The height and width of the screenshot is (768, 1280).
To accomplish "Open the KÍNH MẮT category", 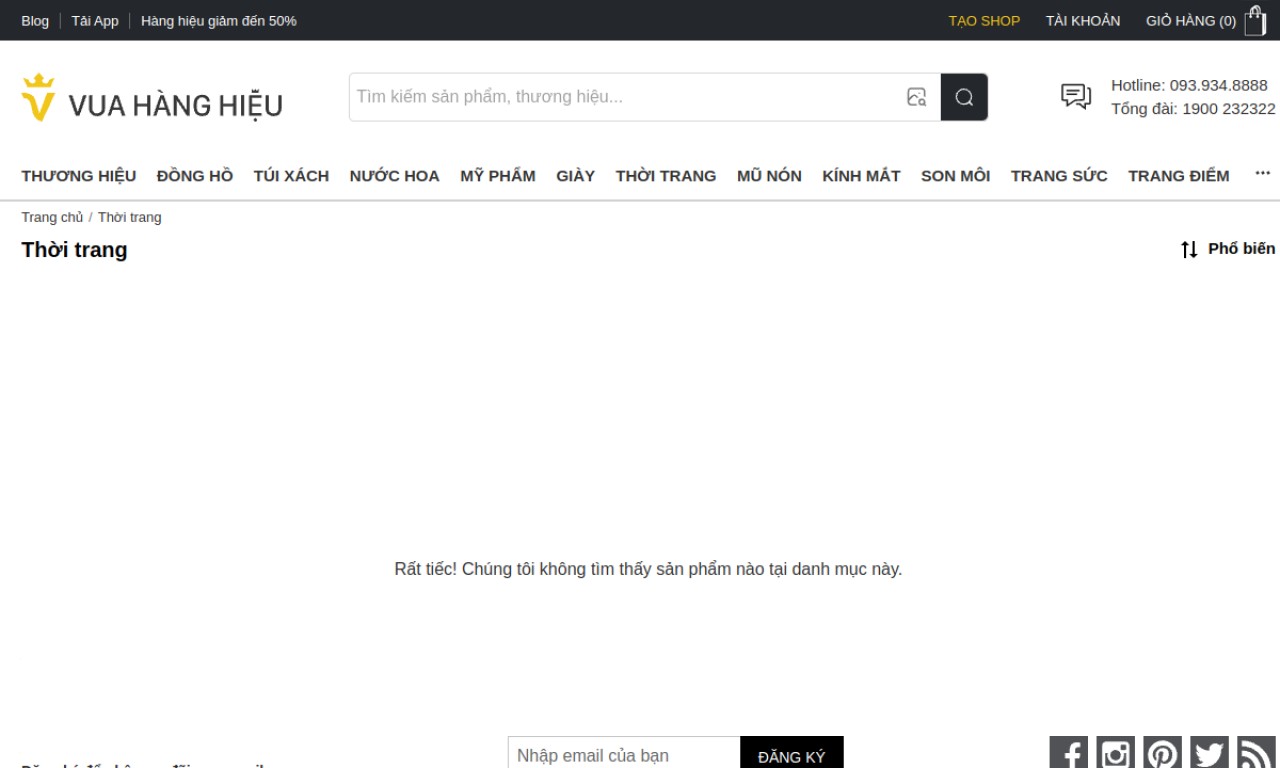I will (861, 176).
